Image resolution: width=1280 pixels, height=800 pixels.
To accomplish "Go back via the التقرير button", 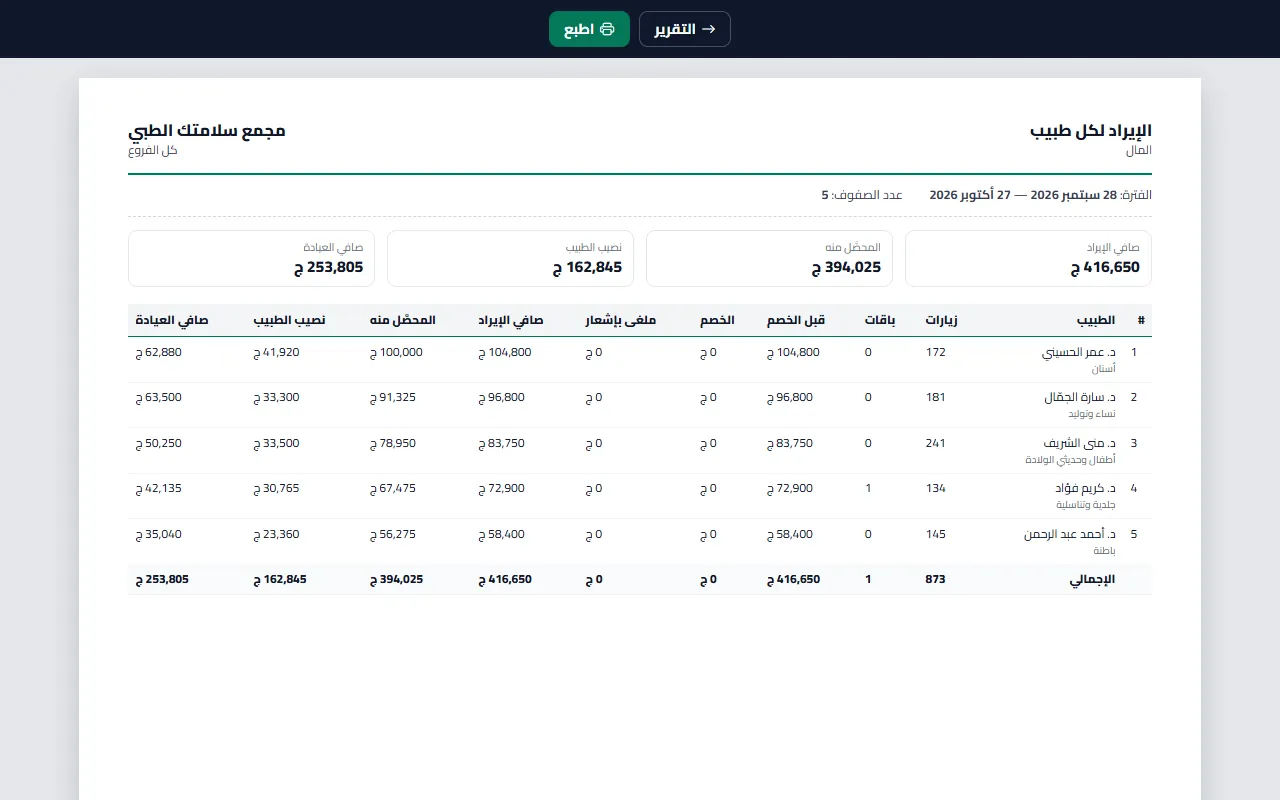I will [x=685, y=29].
